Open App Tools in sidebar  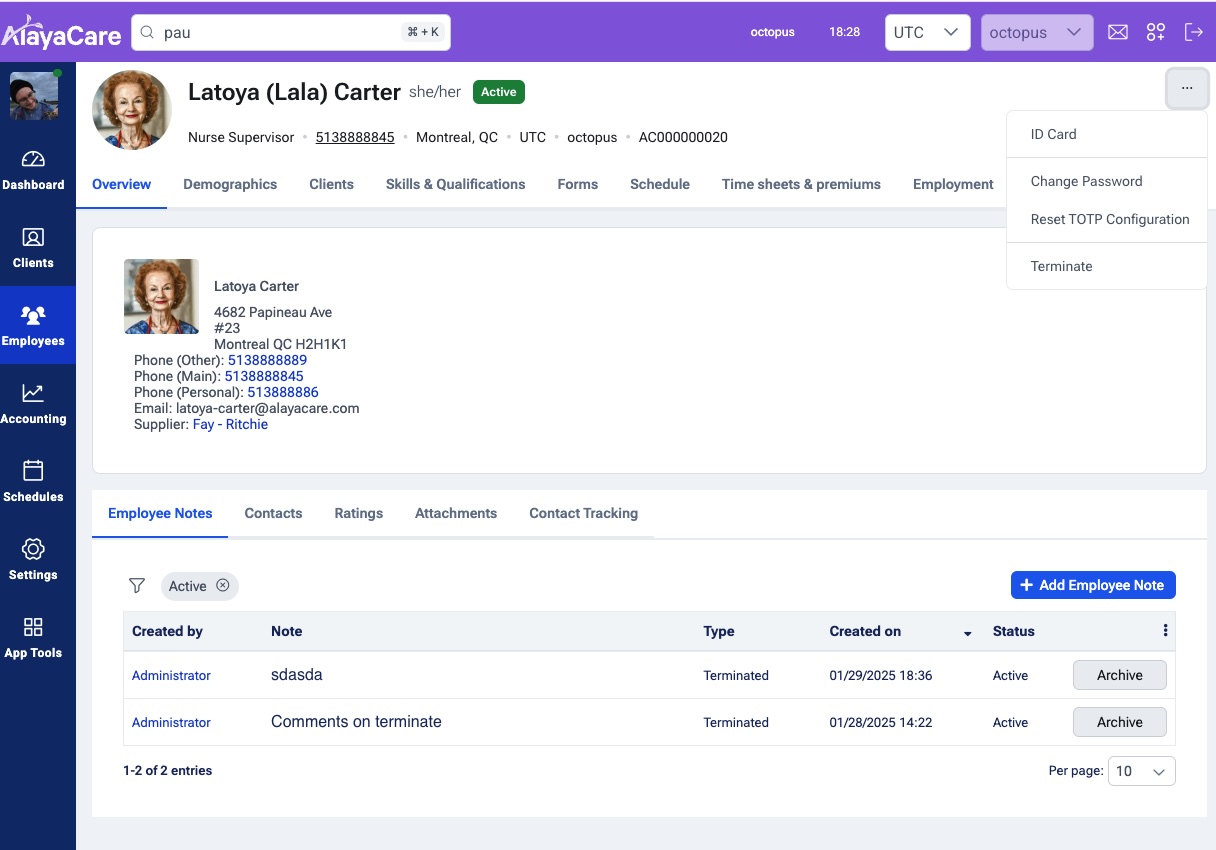click(33, 638)
